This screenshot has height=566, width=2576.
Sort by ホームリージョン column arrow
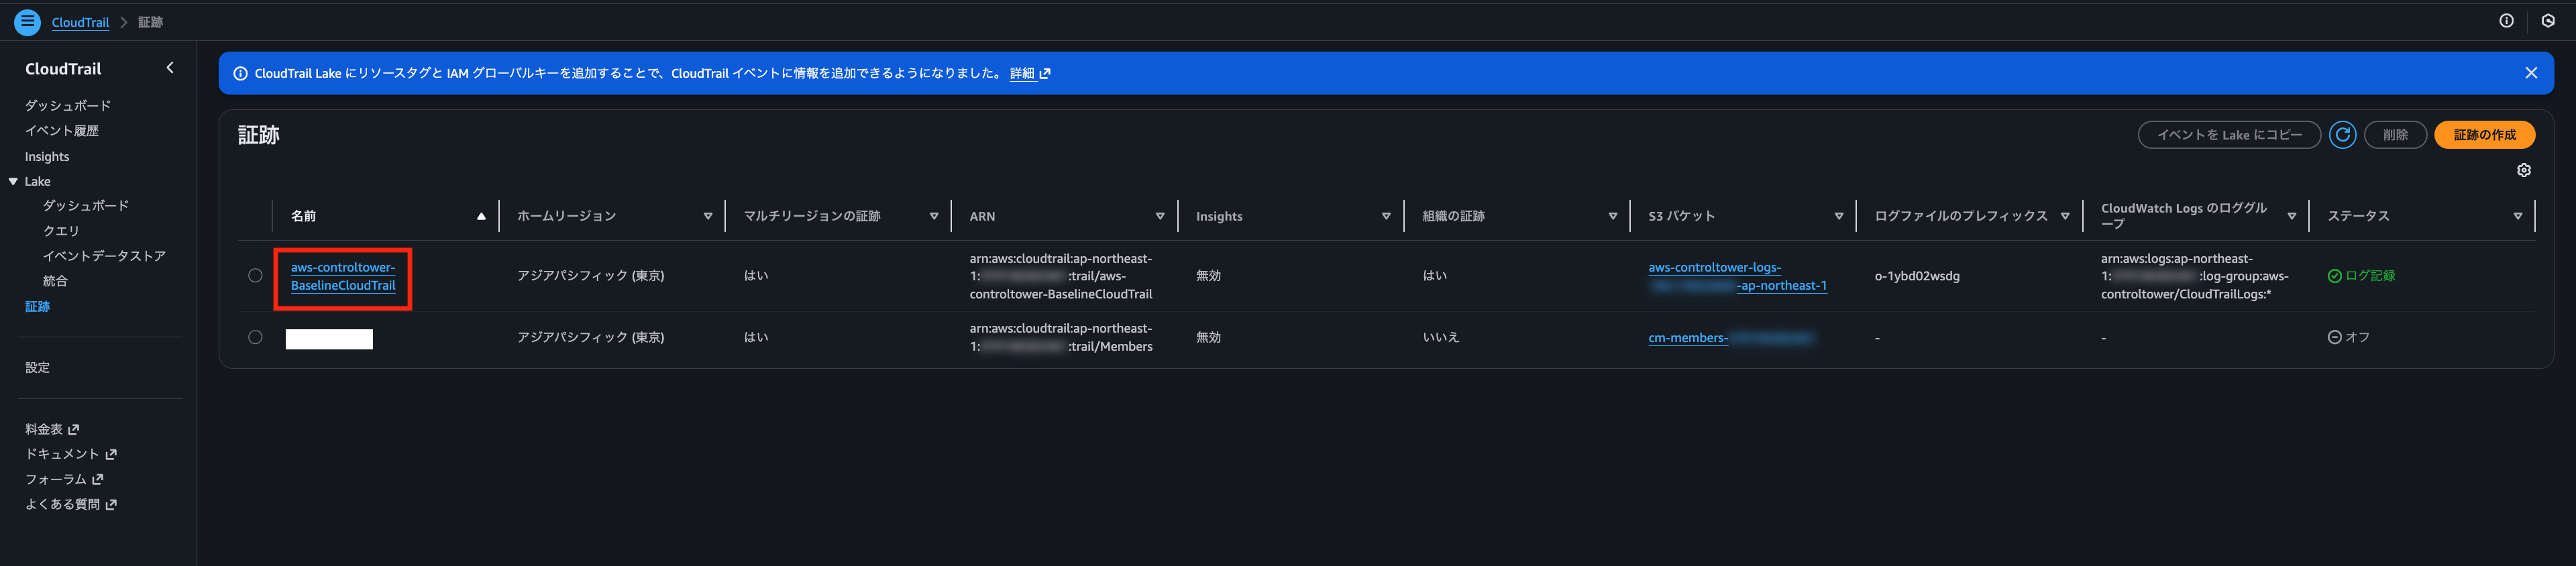707,216
